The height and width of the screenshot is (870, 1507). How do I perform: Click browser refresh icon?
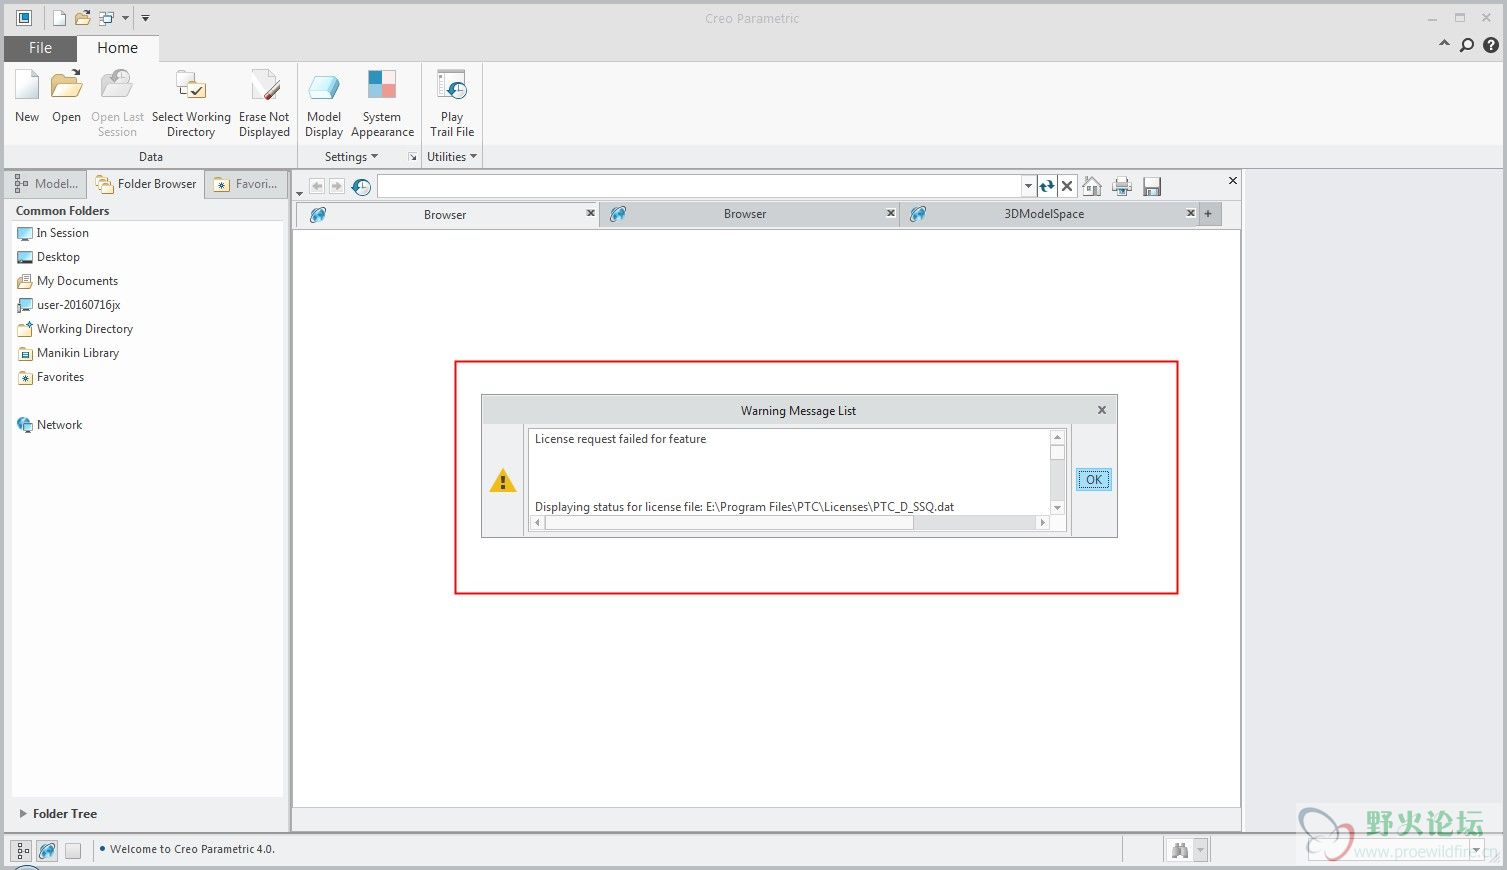tap(1046, 186)
